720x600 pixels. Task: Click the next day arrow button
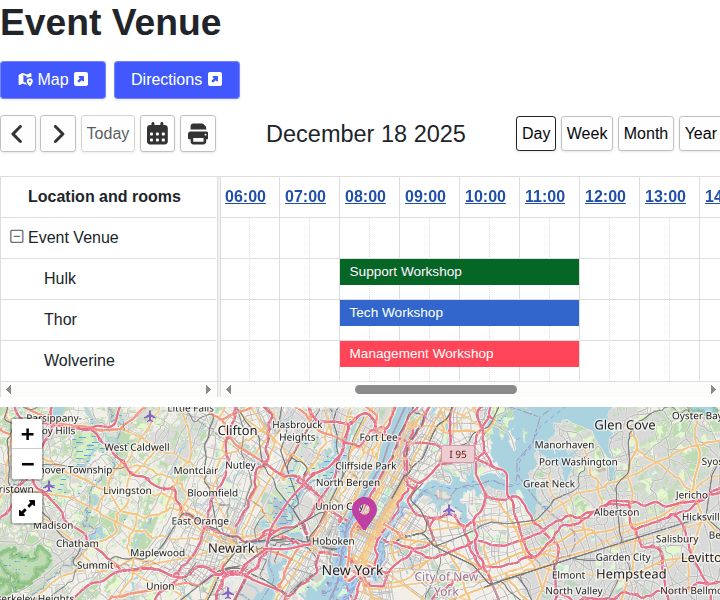pos(58,133)
